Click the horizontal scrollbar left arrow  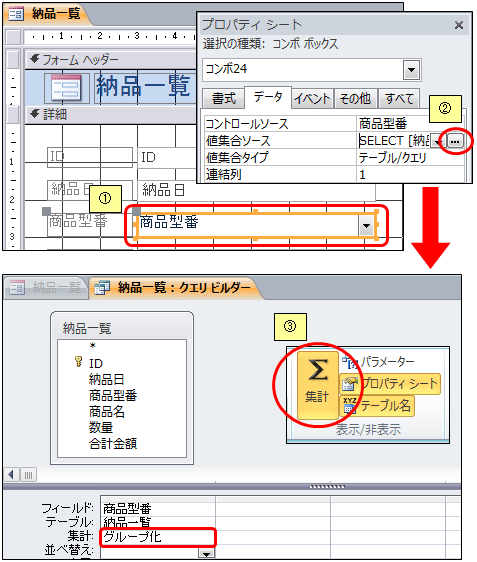coord(11,475)
